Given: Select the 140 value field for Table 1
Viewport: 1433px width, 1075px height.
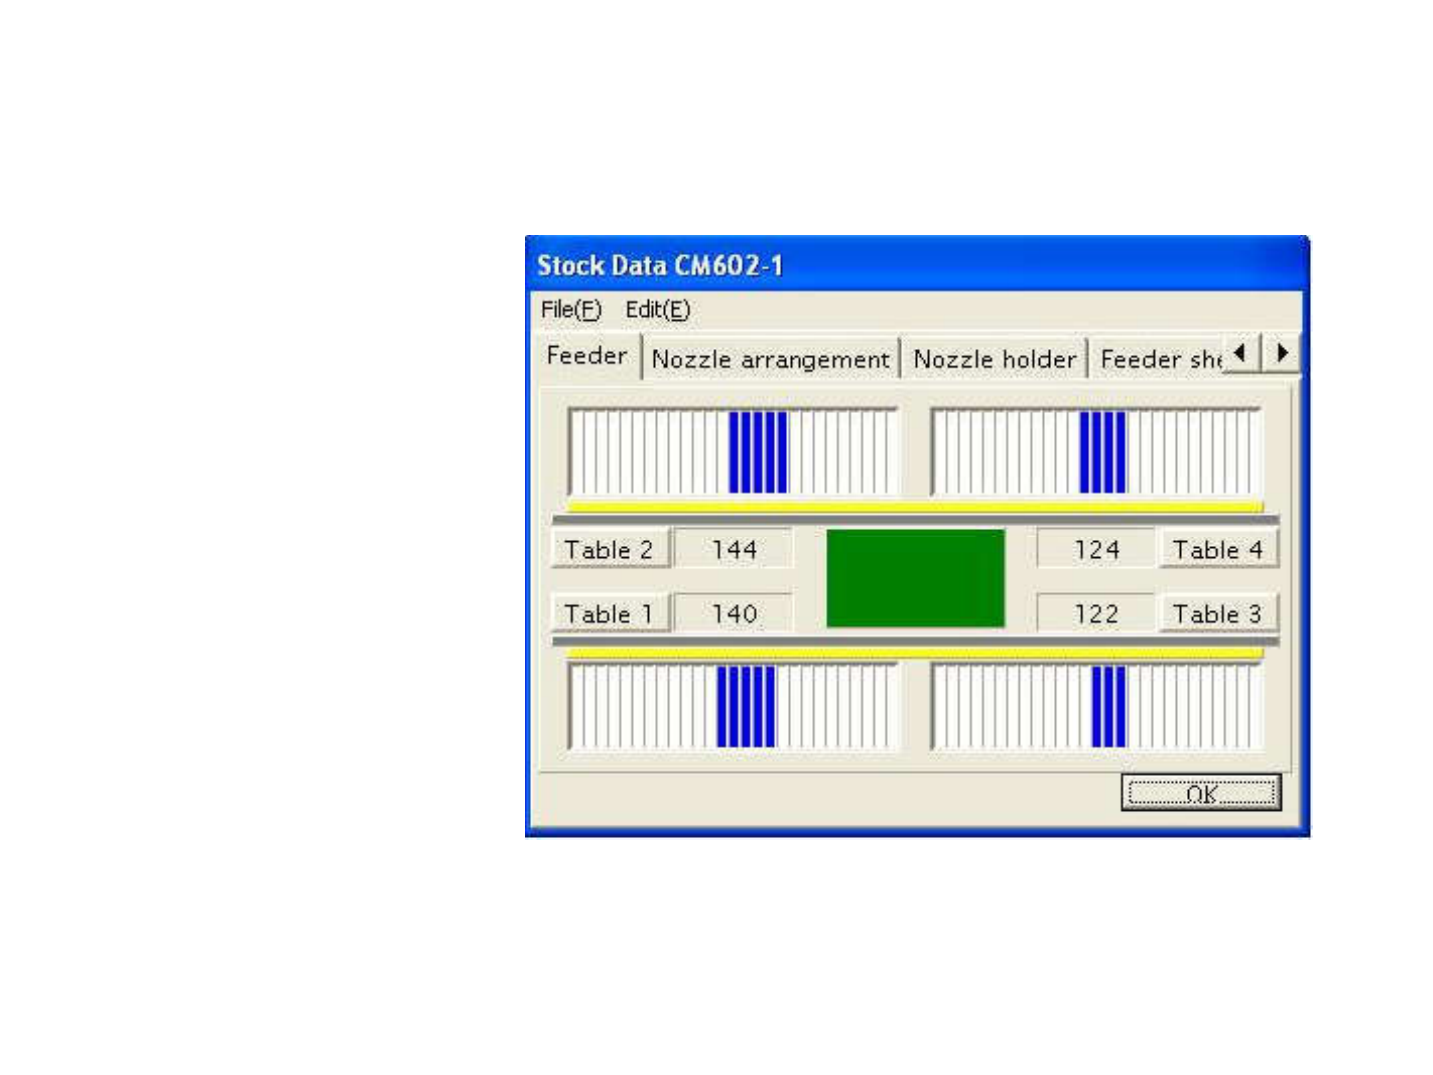Looking at the screenshot, I should tap(734, 614).
